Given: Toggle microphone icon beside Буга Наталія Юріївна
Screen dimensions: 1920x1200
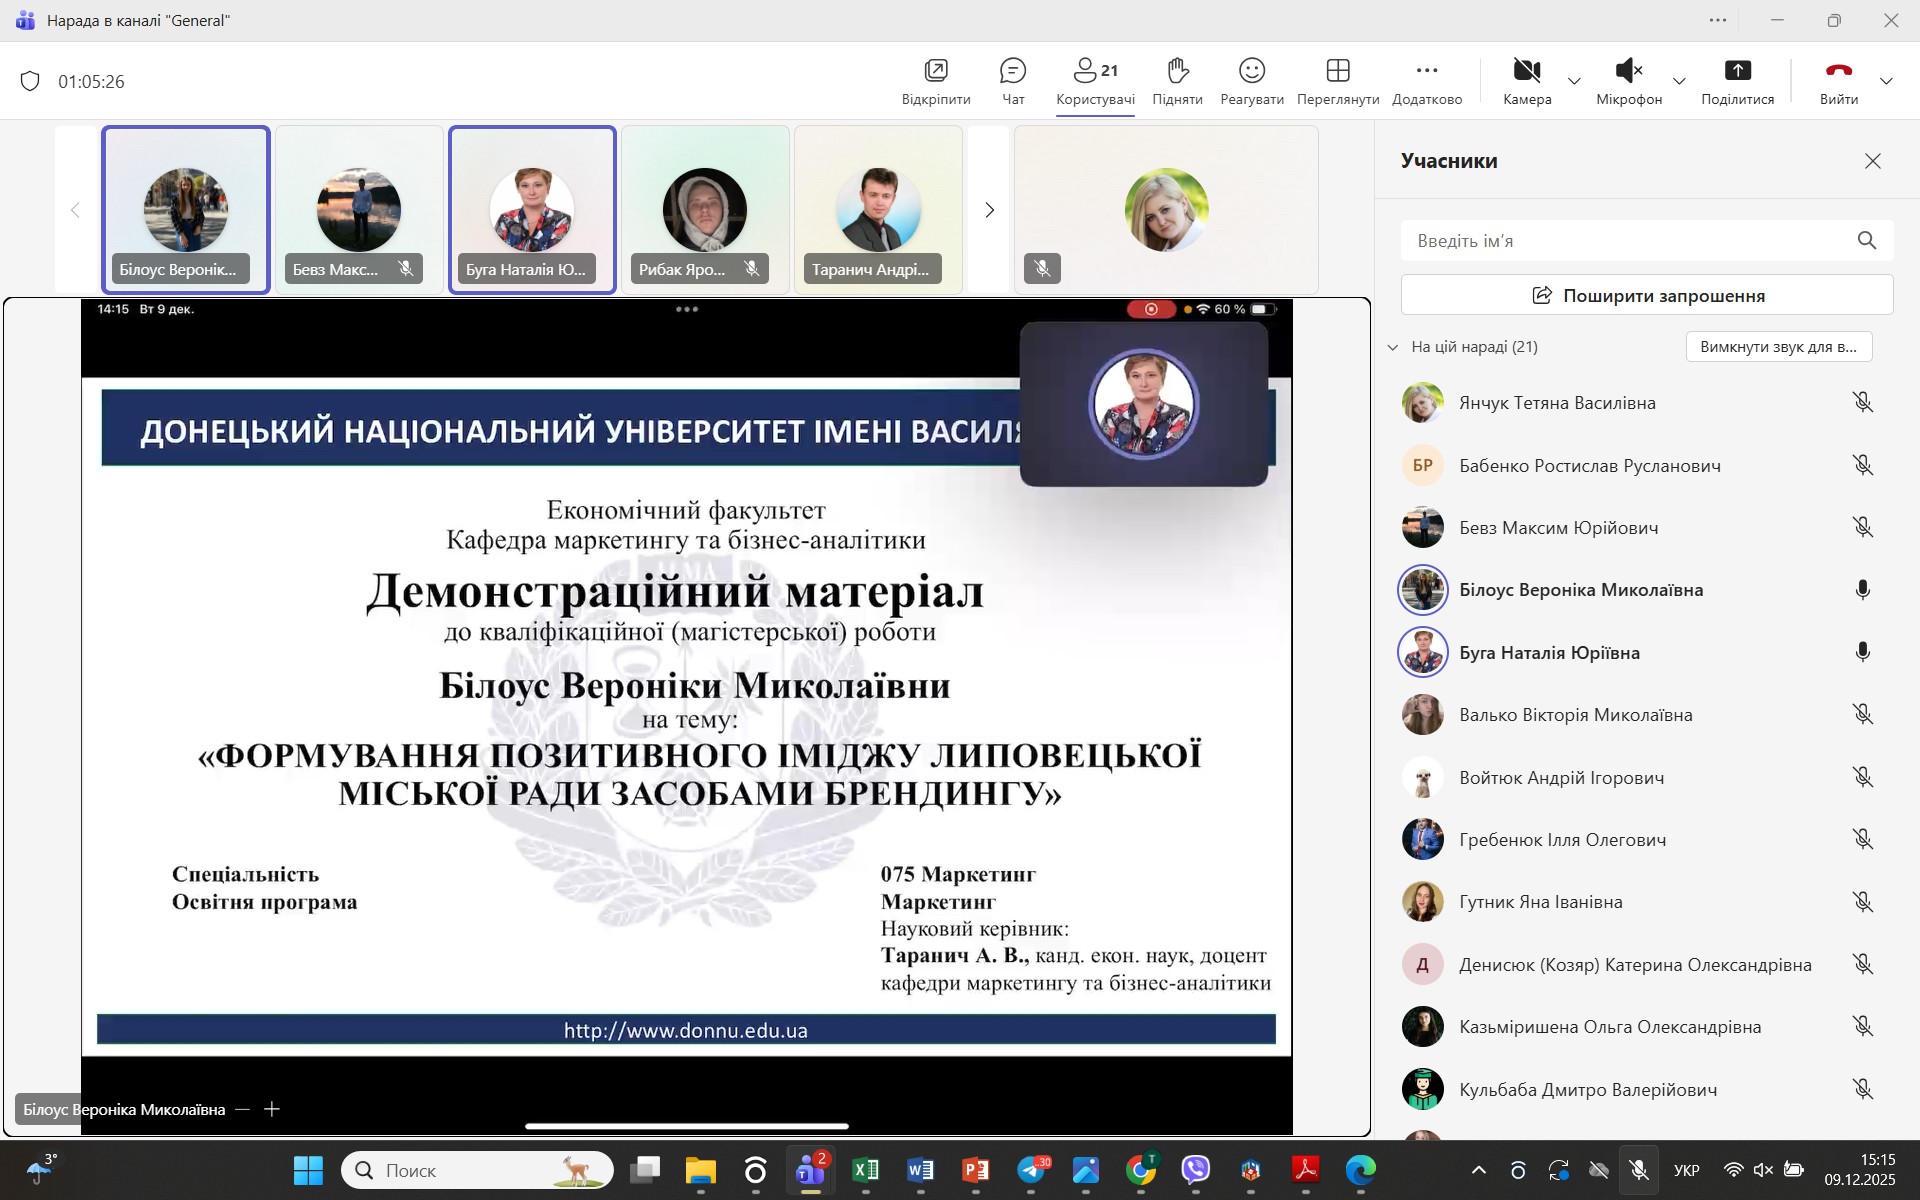Looking at the screenshot, I should click(1862, 652).
